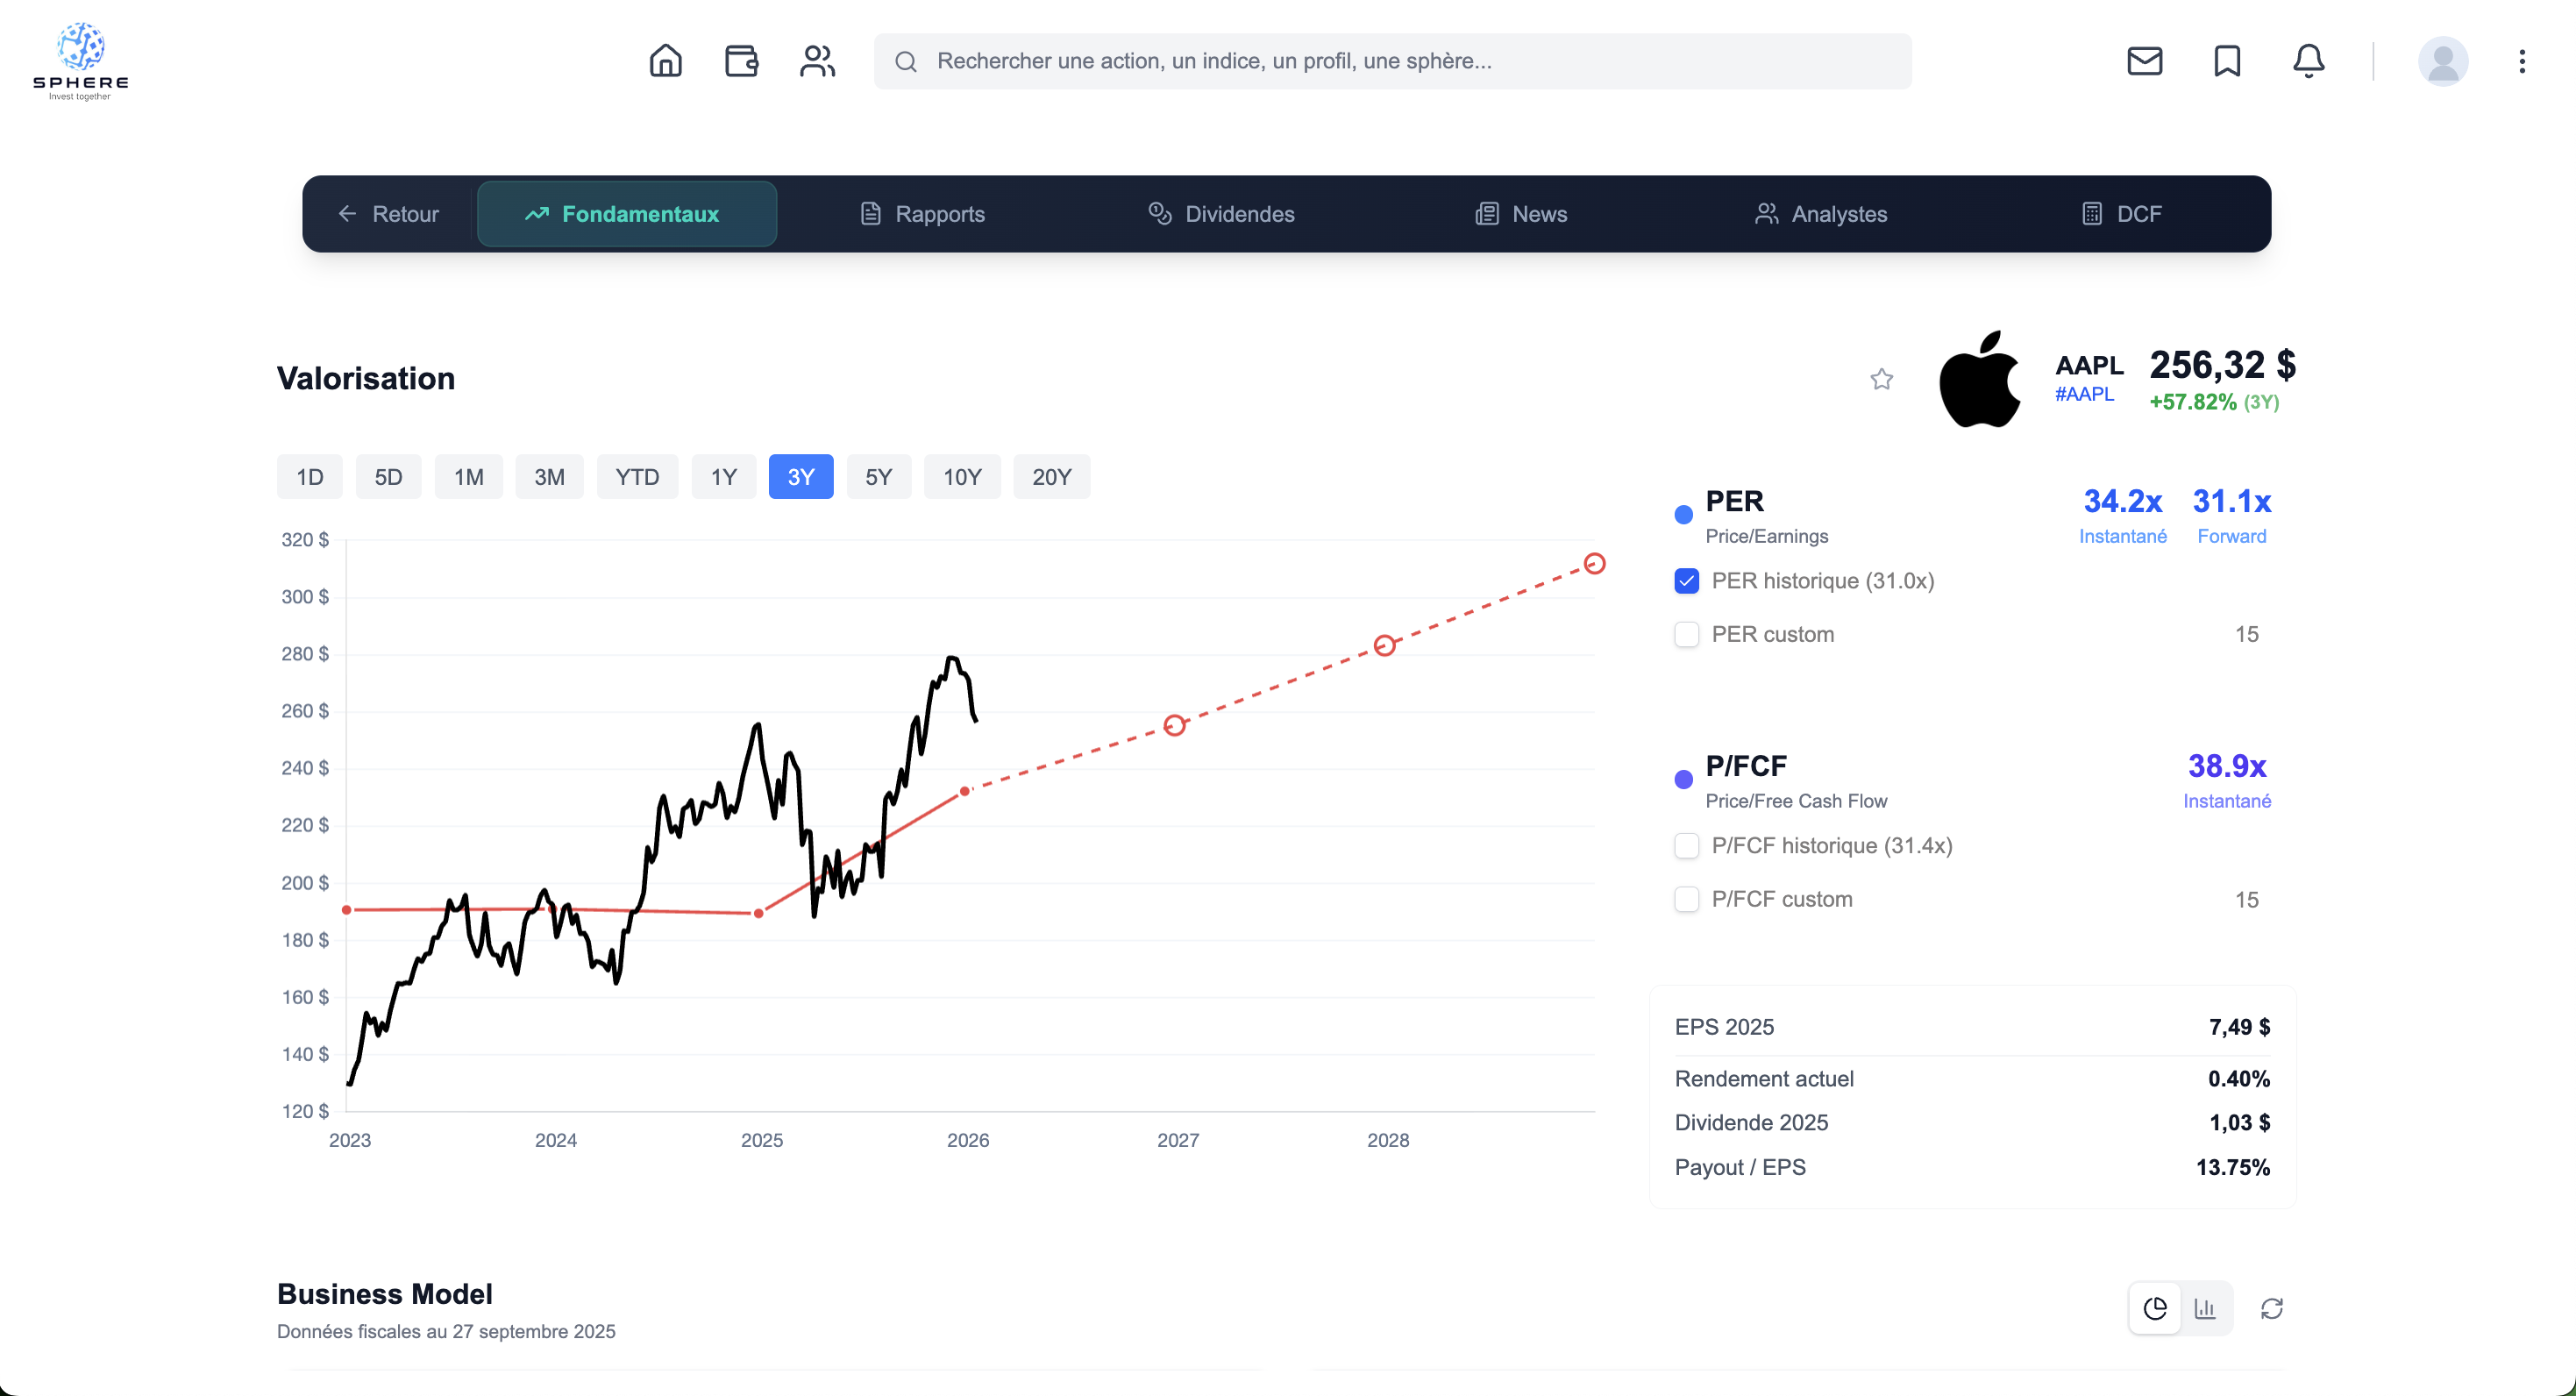Refresh the Business Model section

(x=2271, y=1308)
